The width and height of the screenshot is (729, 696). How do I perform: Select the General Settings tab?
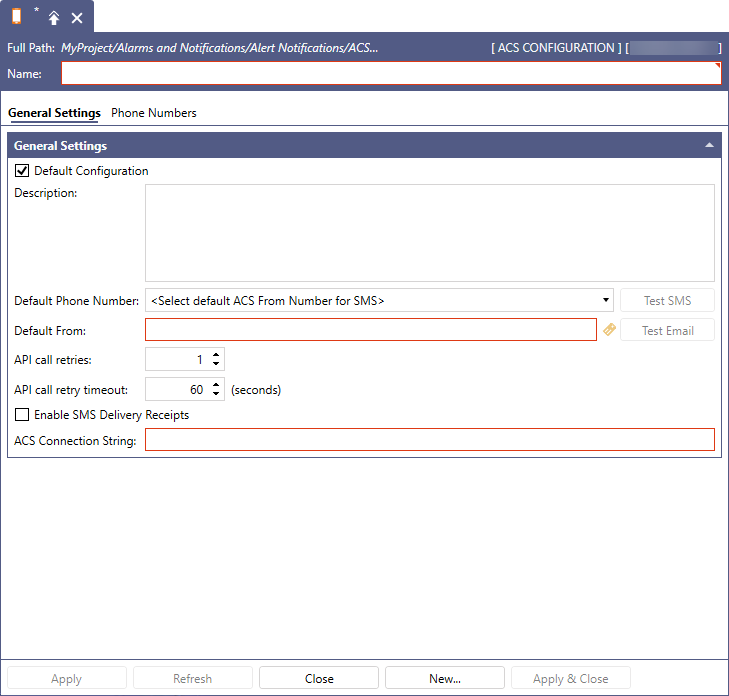coord(54,113)
